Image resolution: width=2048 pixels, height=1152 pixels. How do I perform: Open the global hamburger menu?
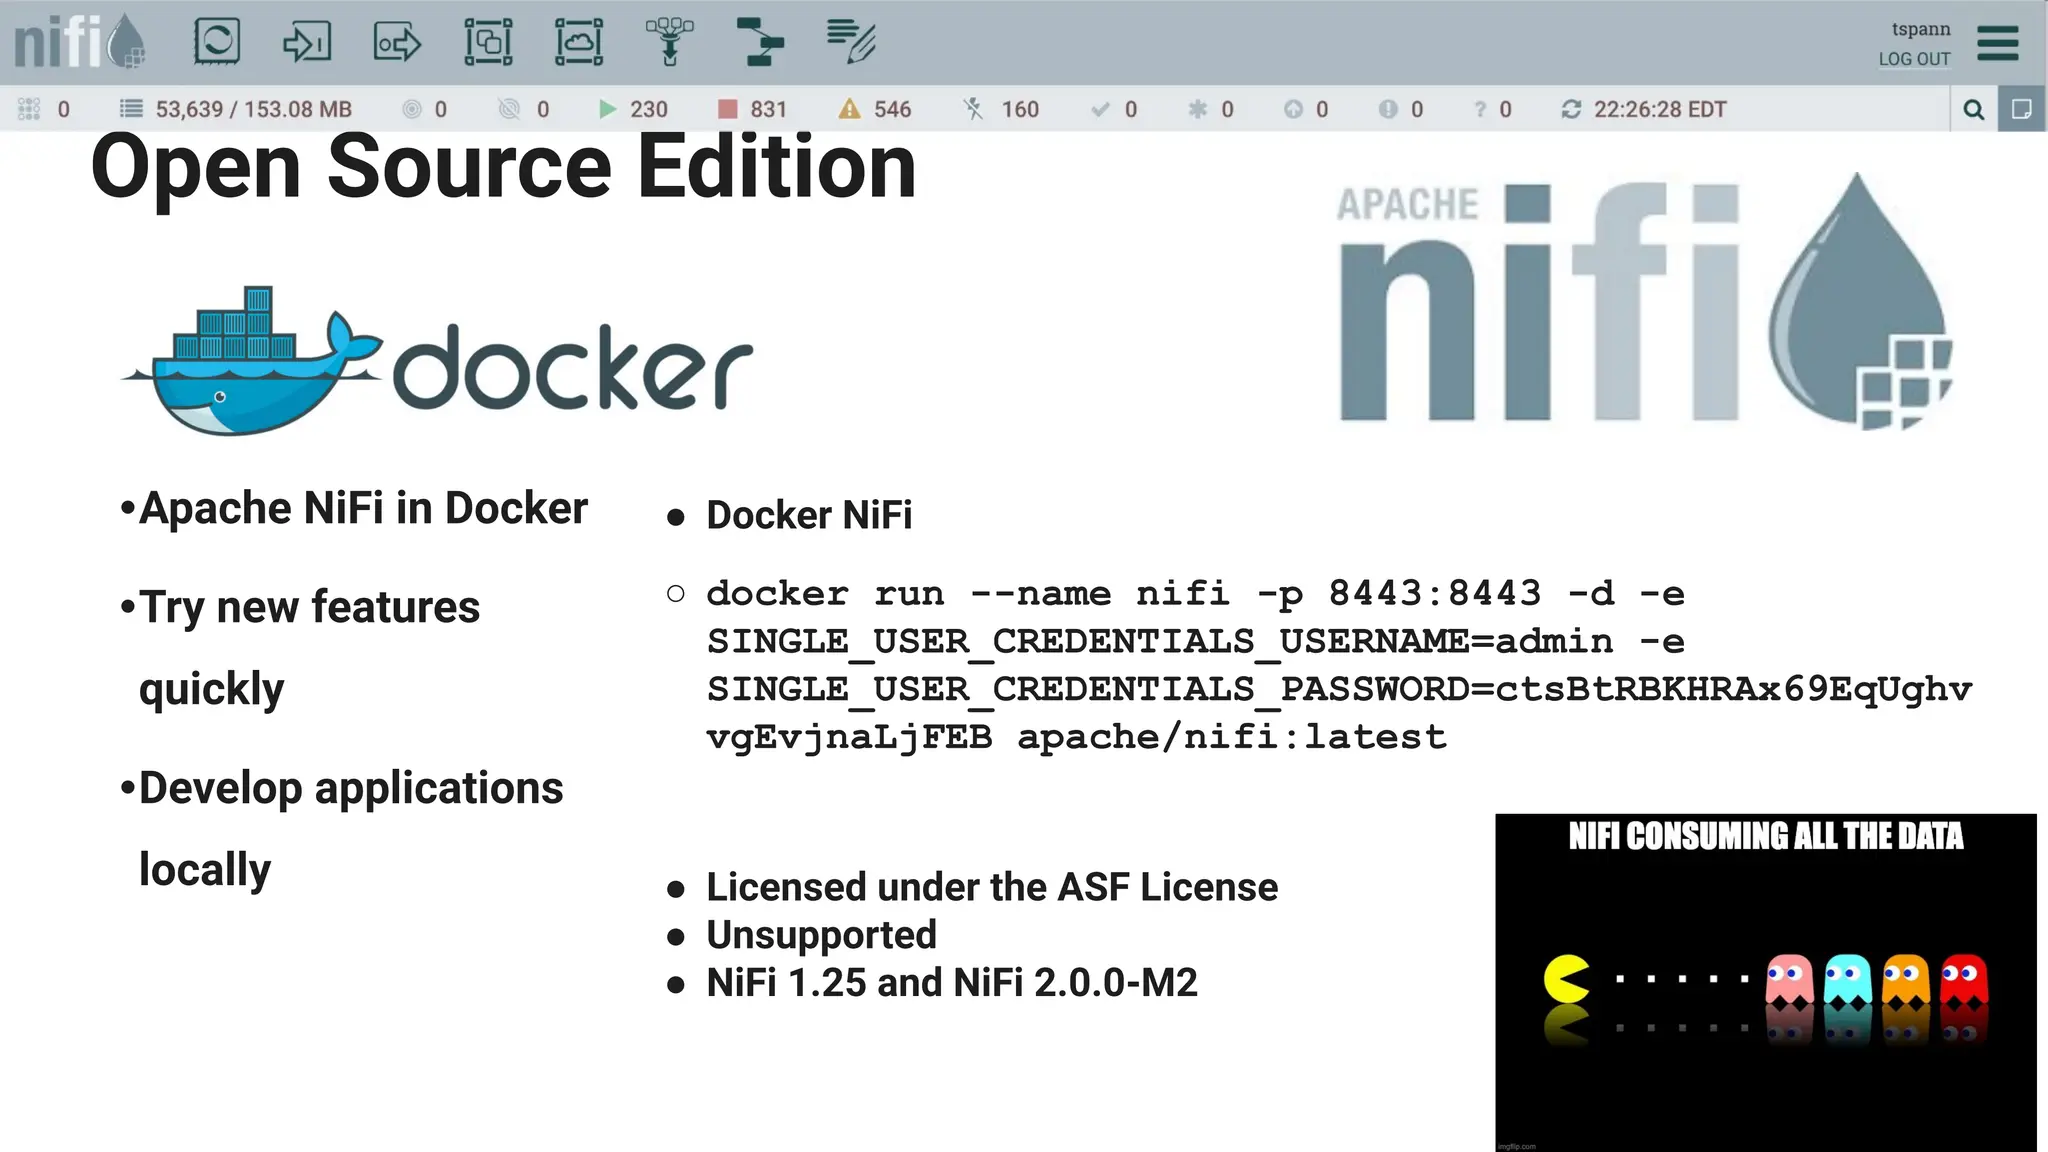[1998, 43]
